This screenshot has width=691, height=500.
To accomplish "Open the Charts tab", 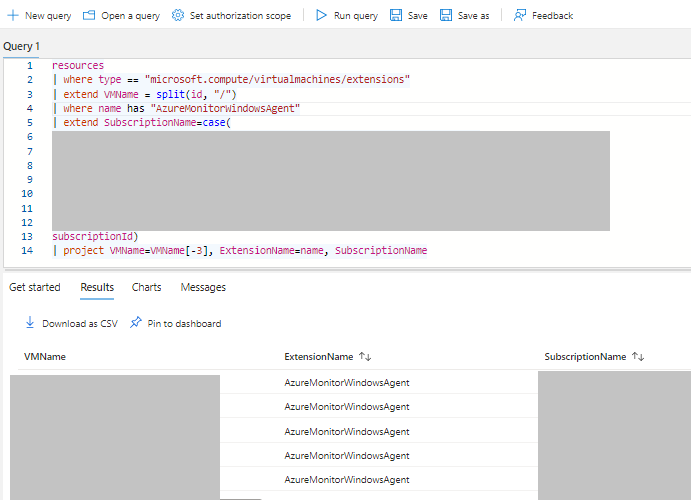I will [146, 287].
